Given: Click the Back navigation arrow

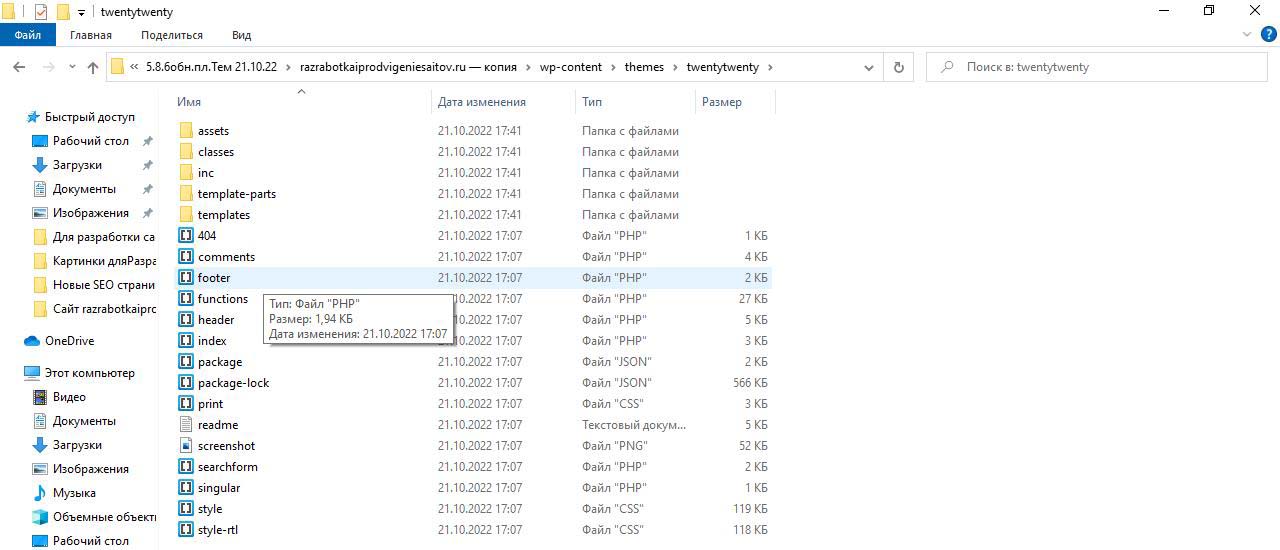Looking at the screenshot, I should click(18, 67).
